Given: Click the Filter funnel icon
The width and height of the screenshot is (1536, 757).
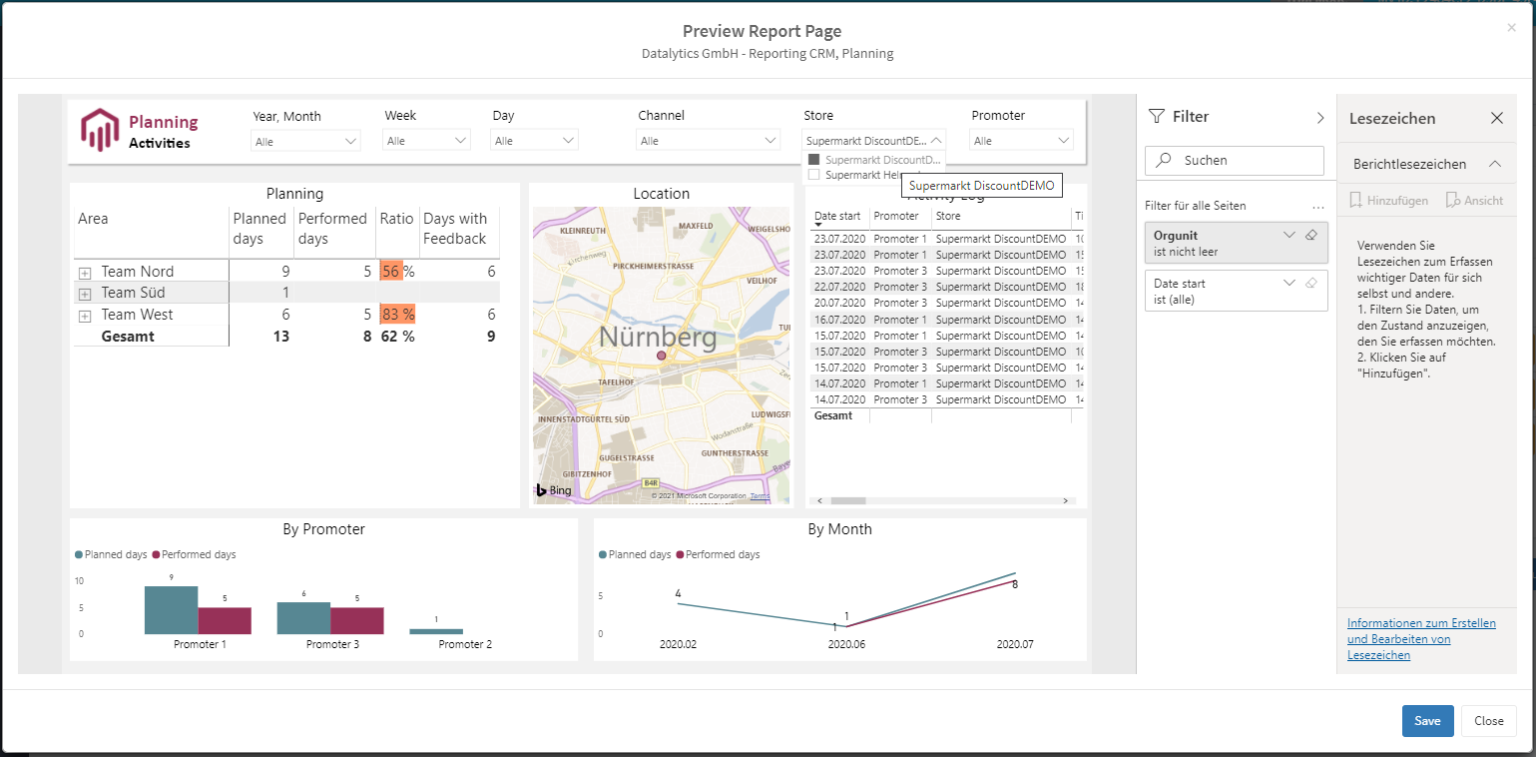Looking at the screenshot, I should [x=1157, y=116].
